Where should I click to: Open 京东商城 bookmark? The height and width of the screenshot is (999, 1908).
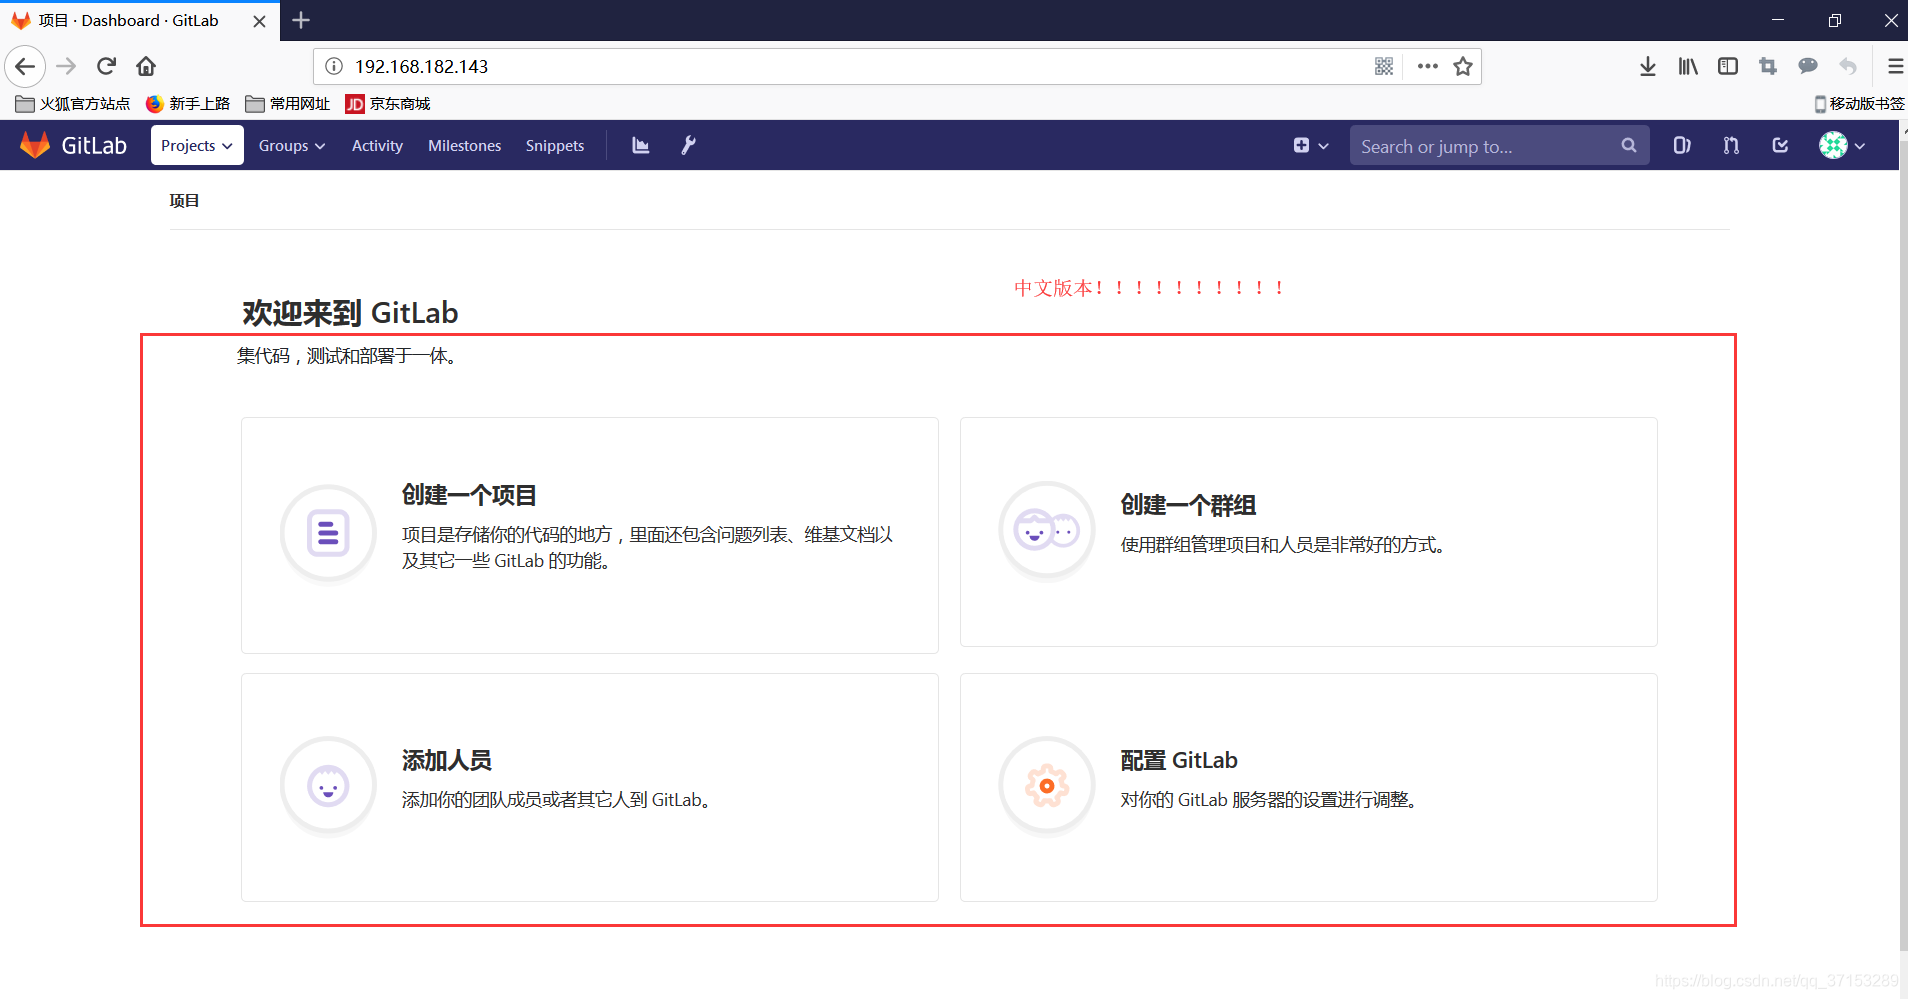pos(388,104)
